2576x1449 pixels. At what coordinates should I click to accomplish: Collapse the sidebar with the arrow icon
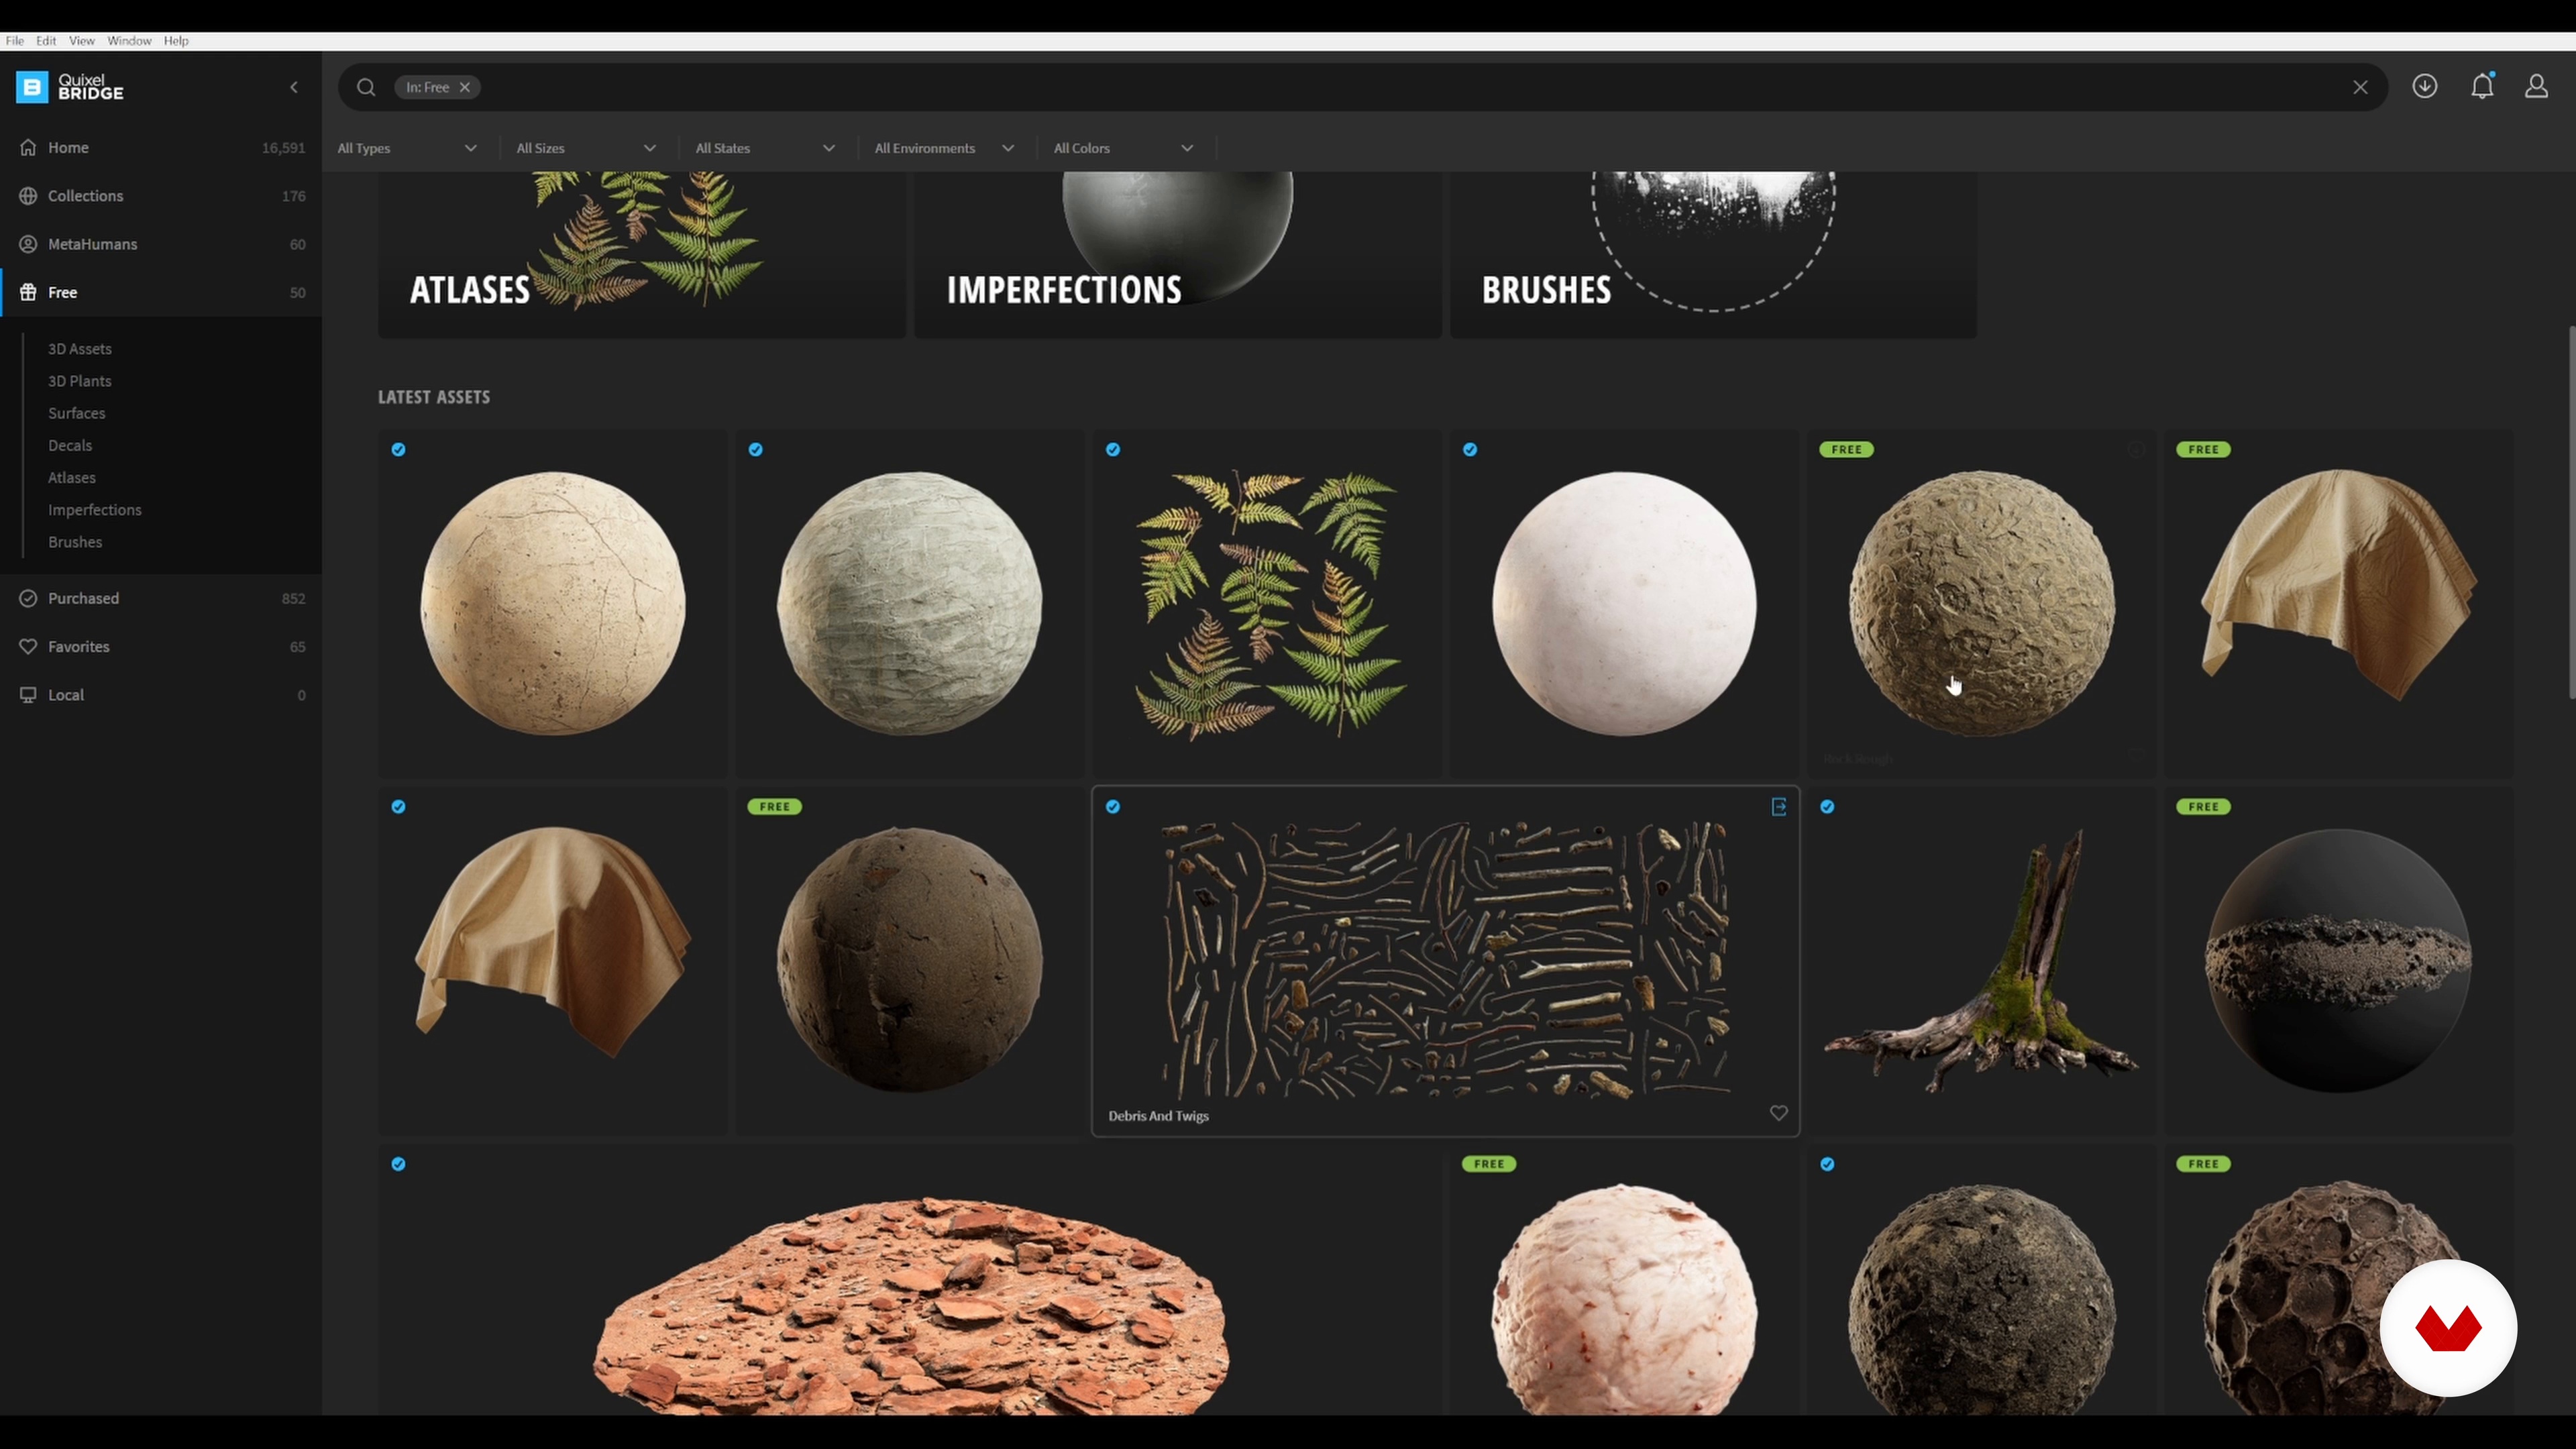pos(294,87)
